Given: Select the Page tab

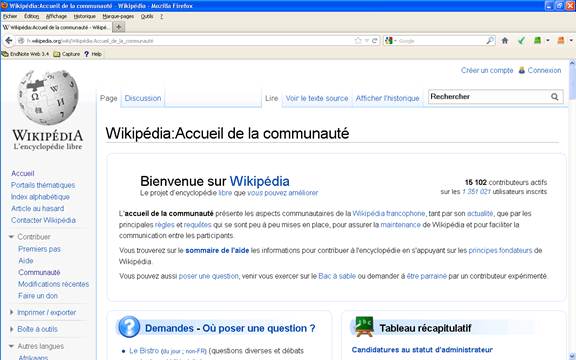Looking at the screenshot, I should click(108, 98).
